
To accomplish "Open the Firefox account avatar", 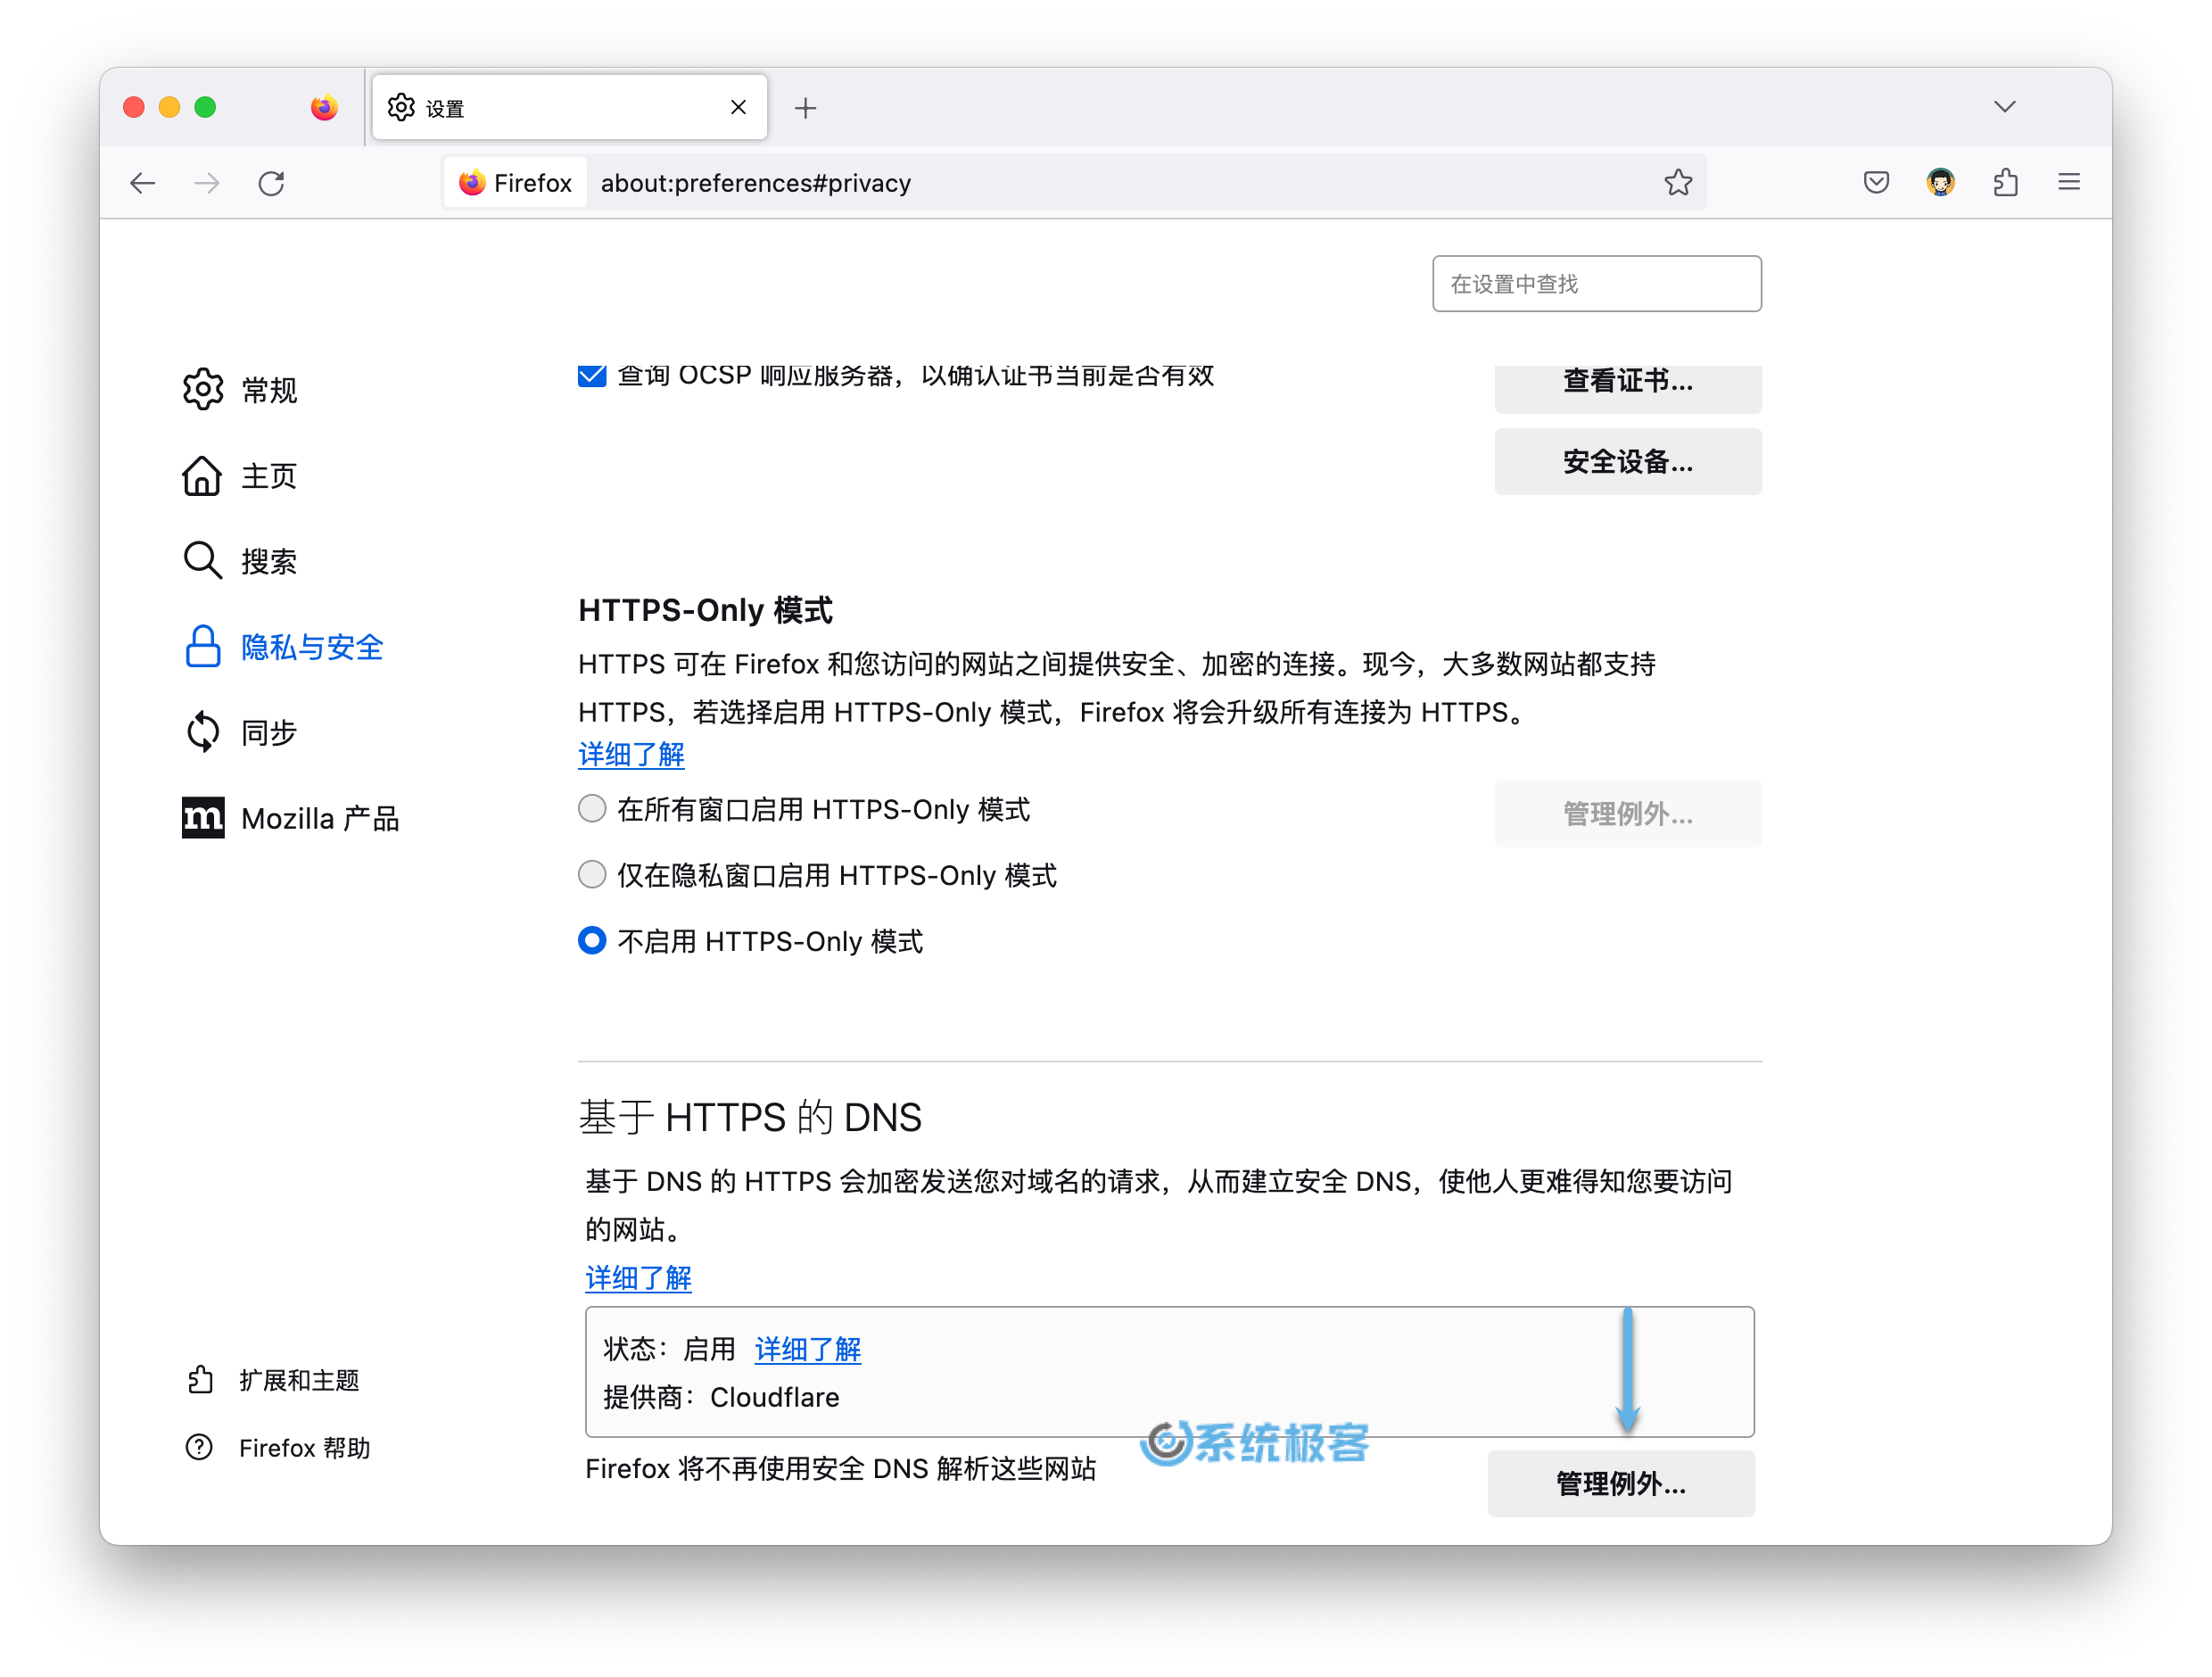I will click(x=1940, y=182).
